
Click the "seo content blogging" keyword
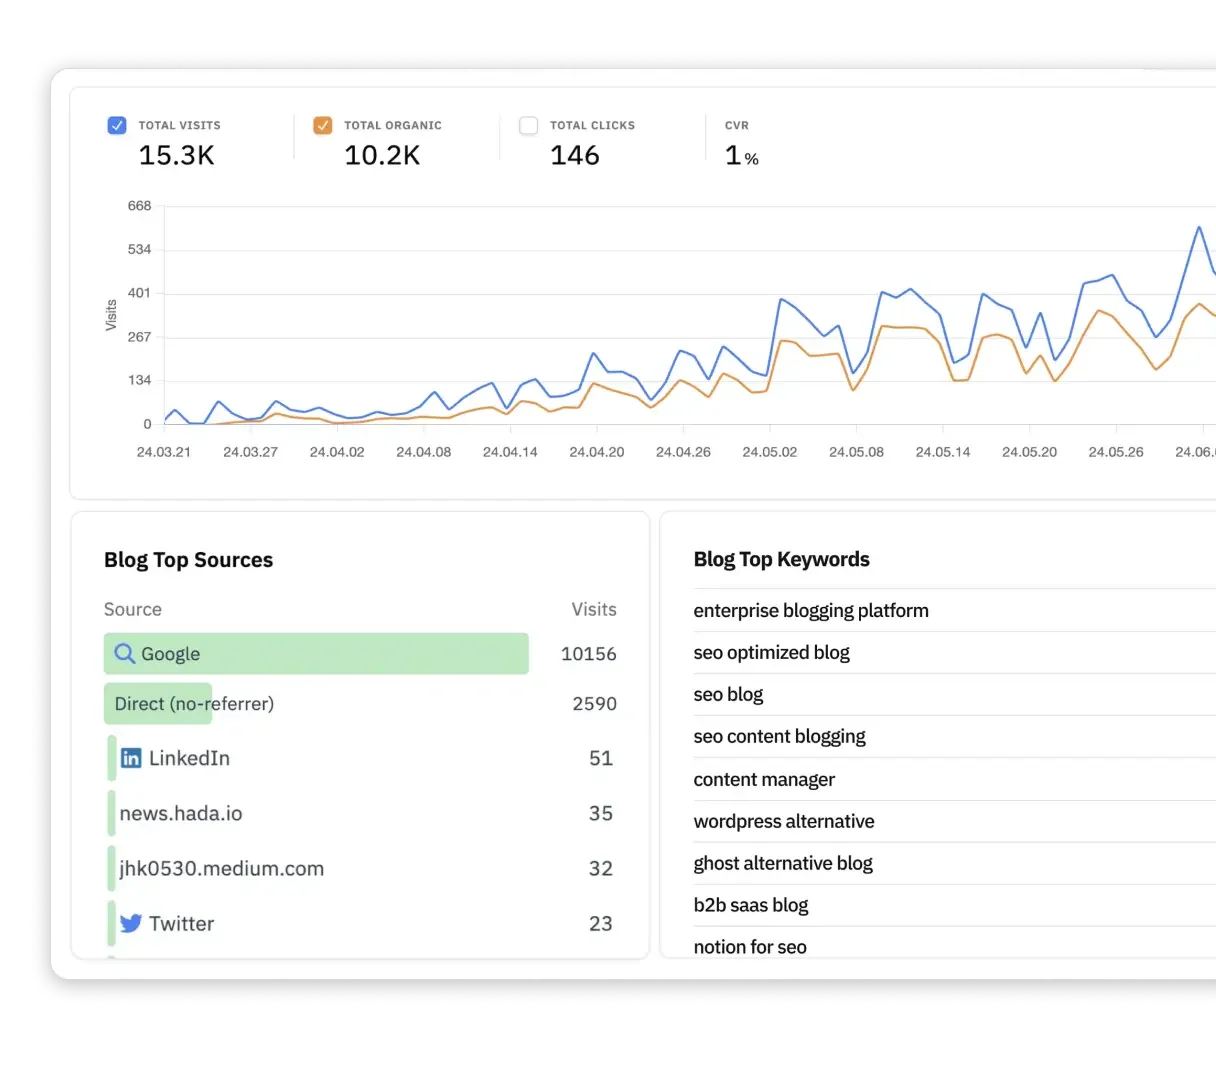pyautogui.click(x=780, y=736)
